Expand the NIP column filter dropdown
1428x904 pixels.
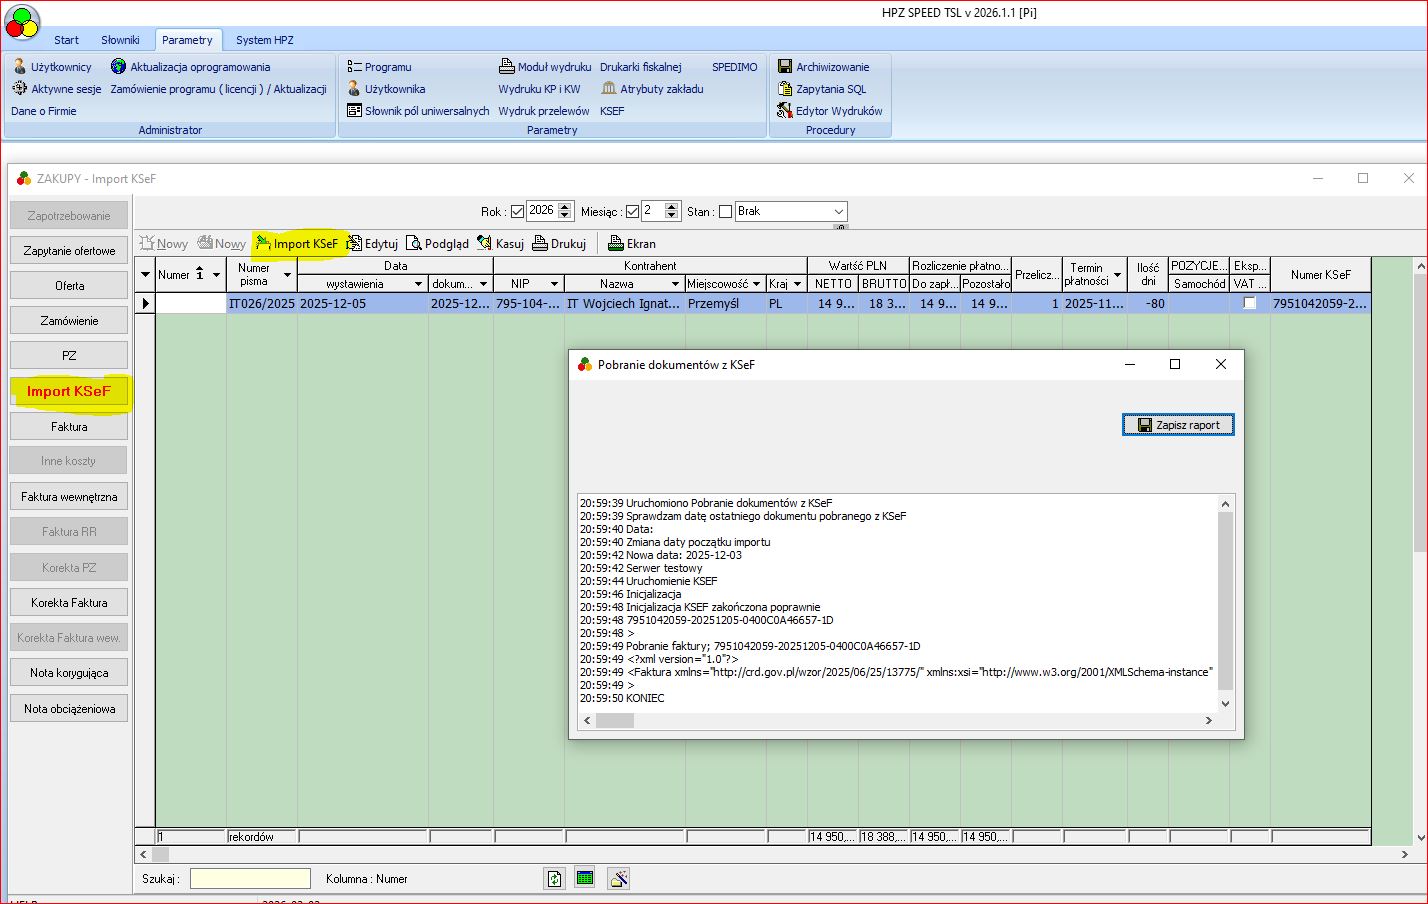pyautogui.click(x=553, y=284)
